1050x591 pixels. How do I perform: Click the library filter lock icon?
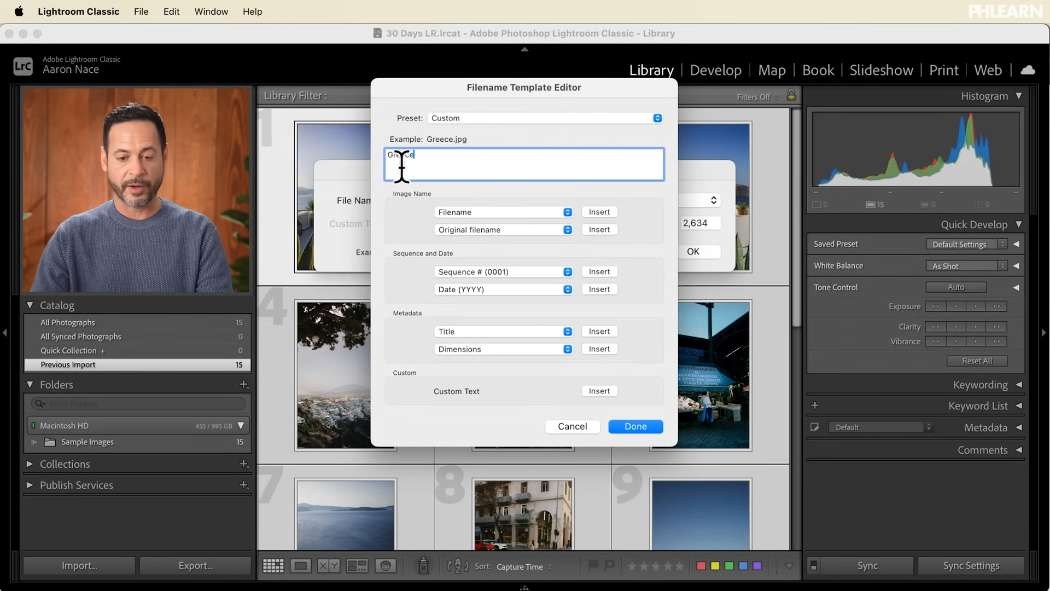(x=792, y=96)
